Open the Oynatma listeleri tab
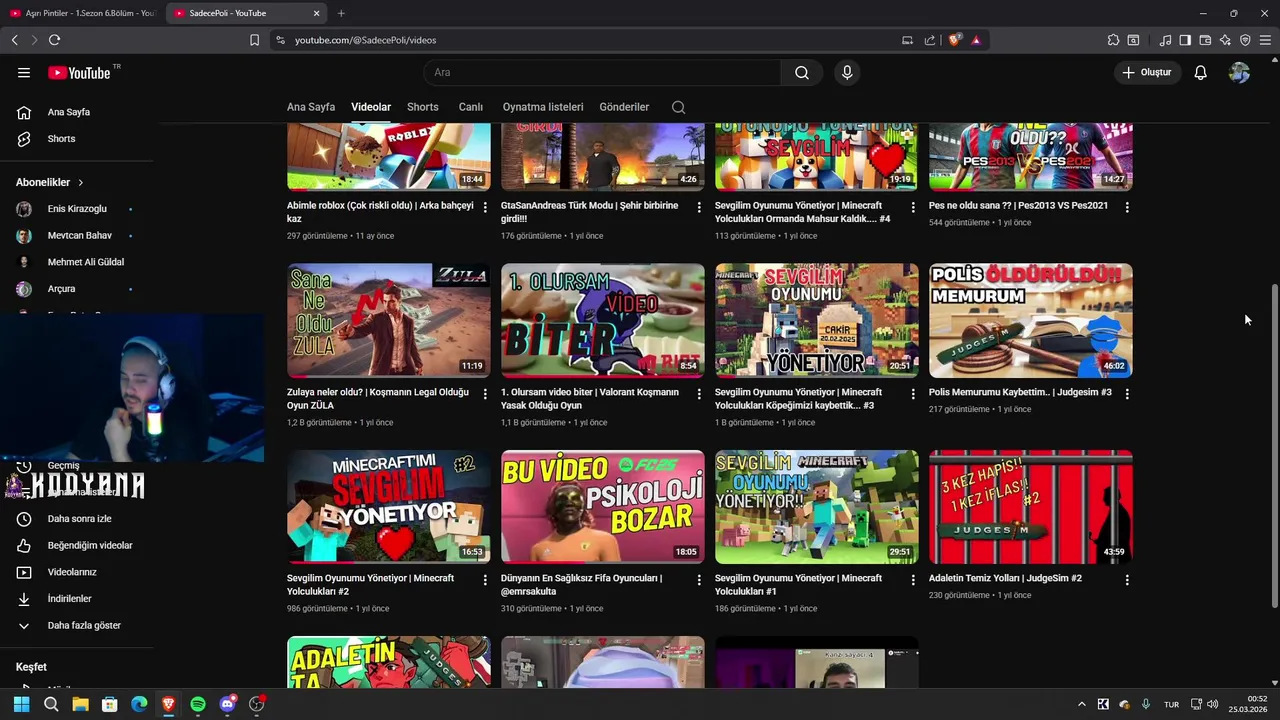Viewport: 1280px width, 720px height. point(543,107)
